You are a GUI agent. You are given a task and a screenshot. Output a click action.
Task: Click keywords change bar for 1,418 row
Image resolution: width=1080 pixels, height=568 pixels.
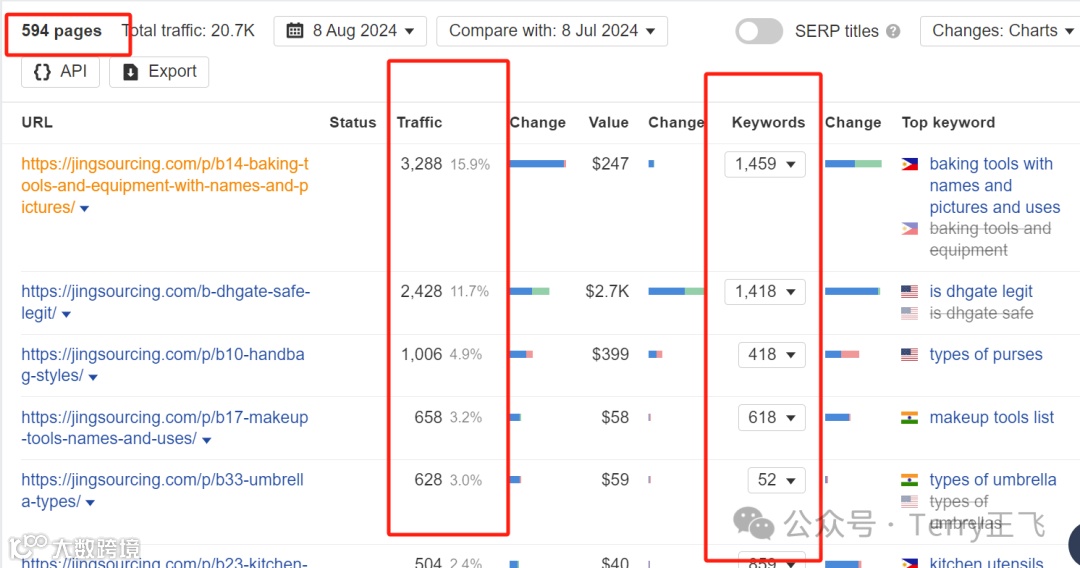(853, 291)
